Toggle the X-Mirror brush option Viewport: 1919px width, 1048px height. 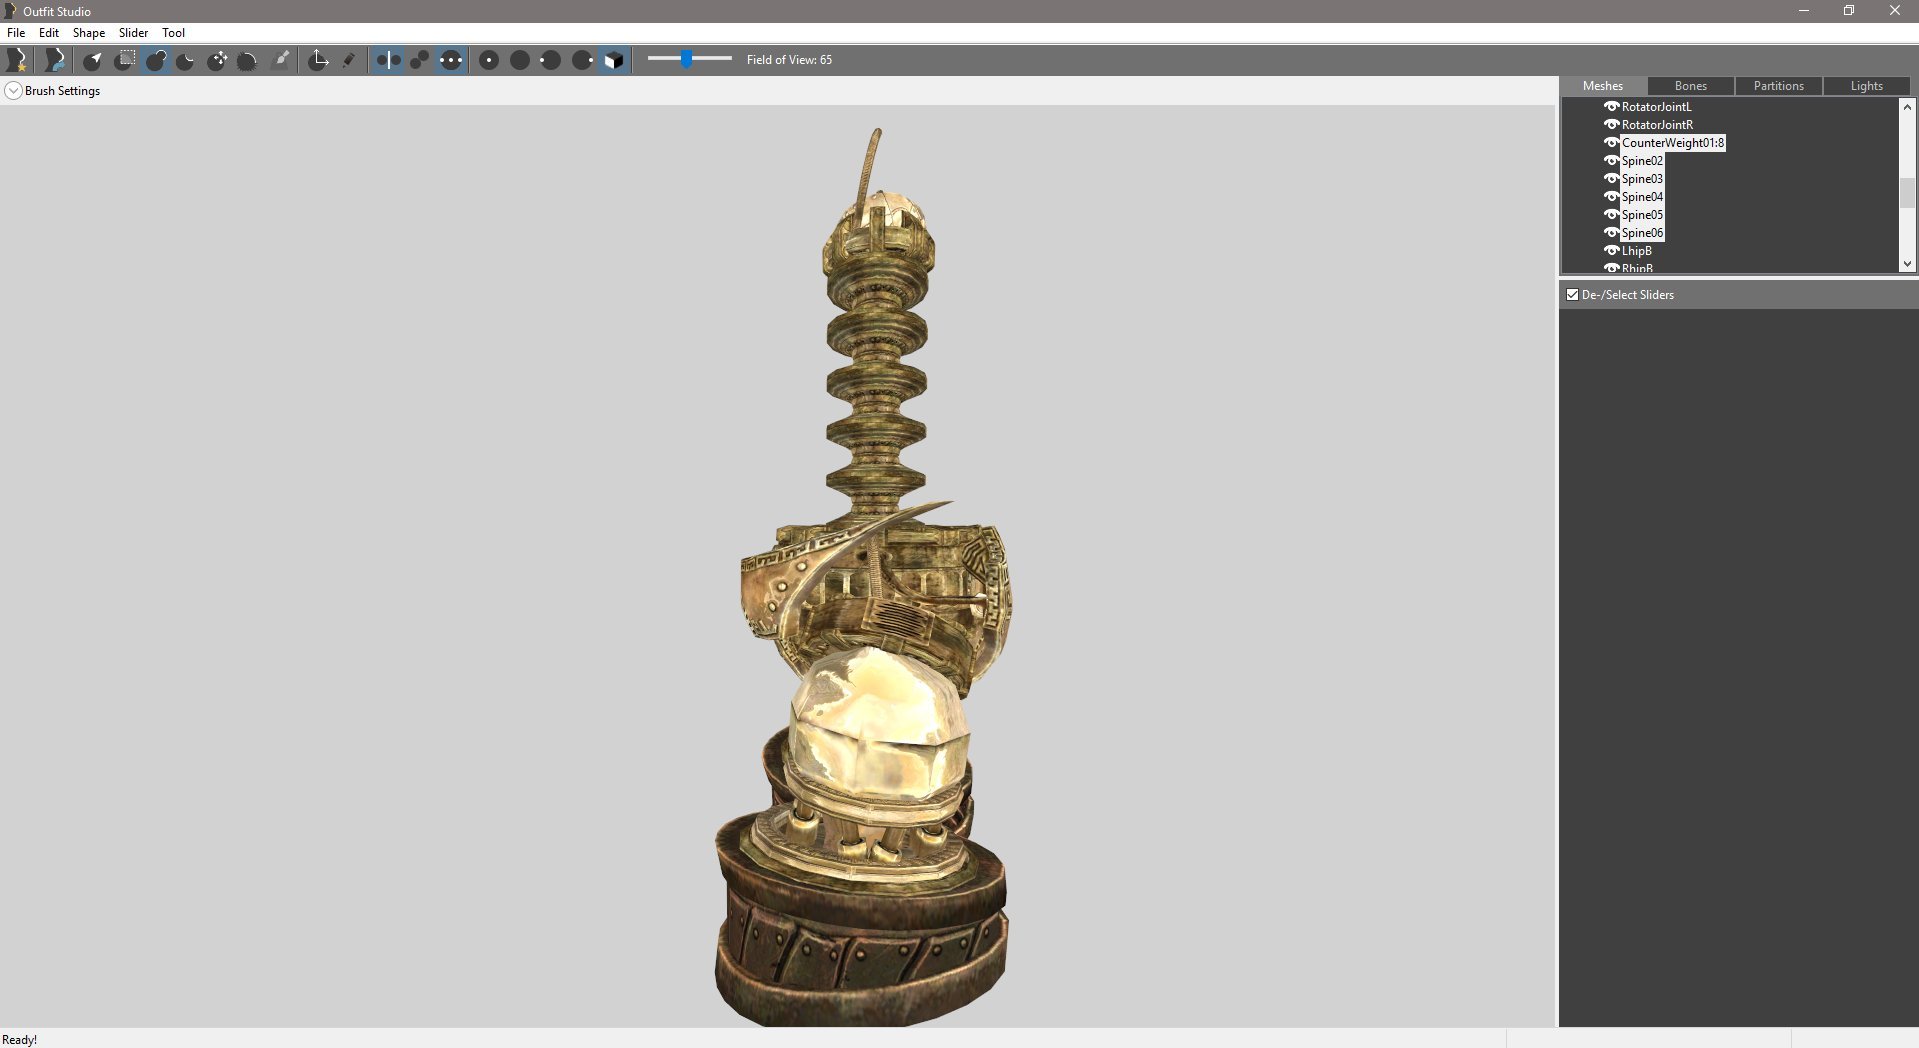[x=388, y=60]
